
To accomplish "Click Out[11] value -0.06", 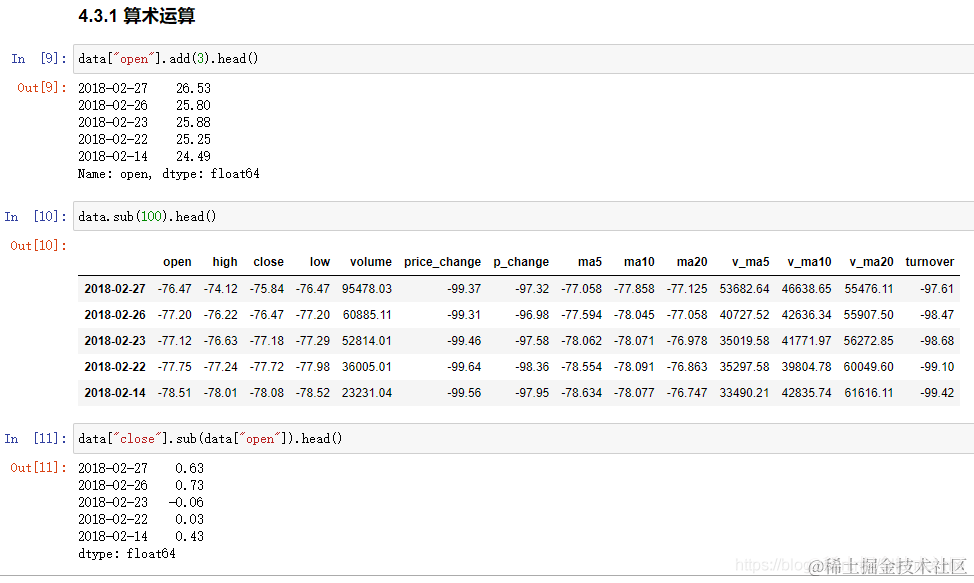I will (x=186, y=502).
